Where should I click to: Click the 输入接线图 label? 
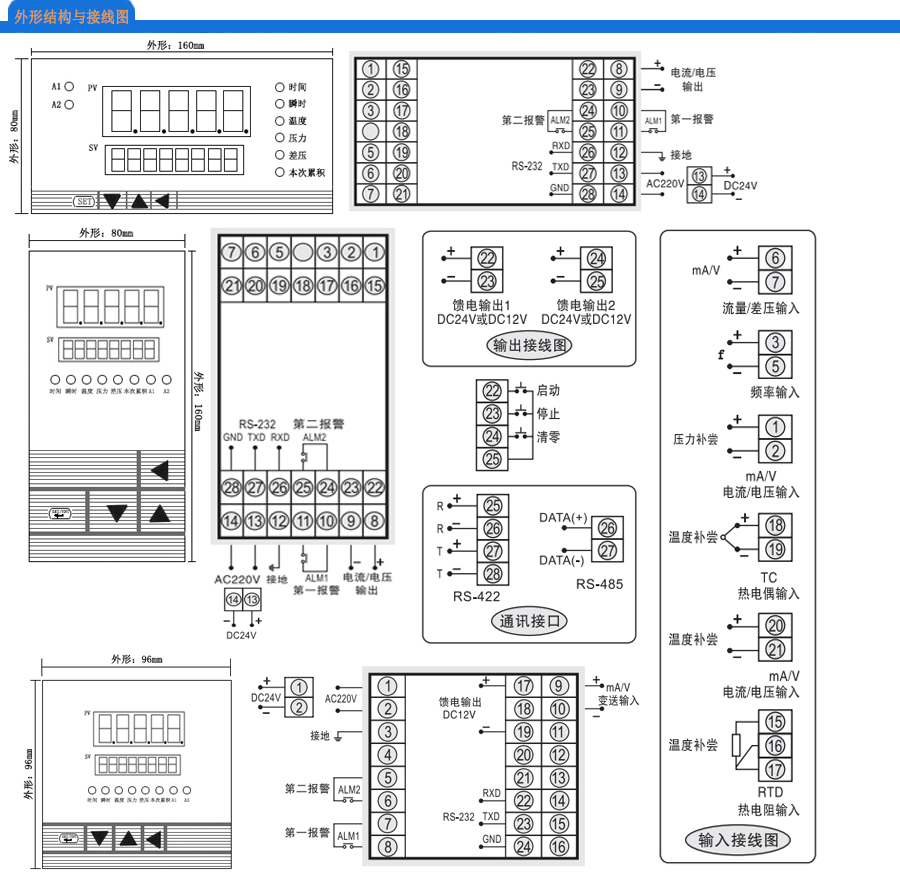click(x=738, y=840)
